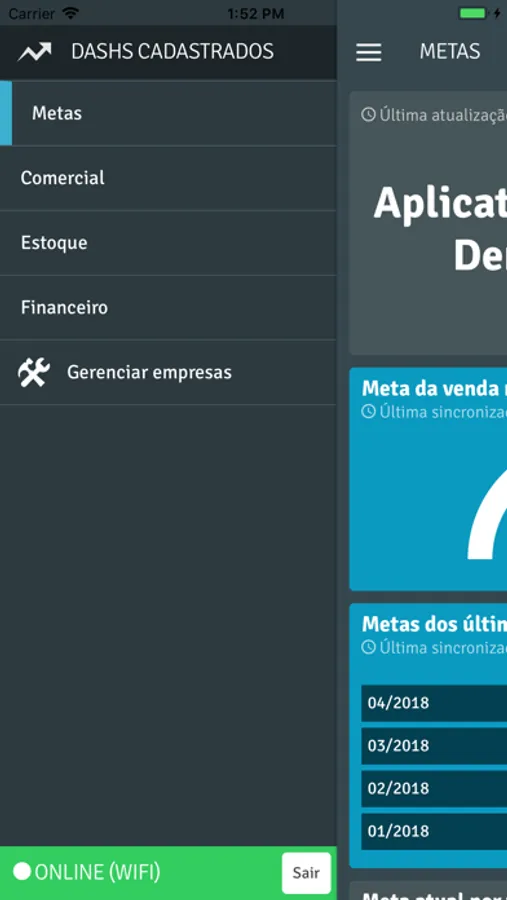Click the trending arrow icon by DASHS CADASTRADOS
Image resolution: width=507 pixels, height=900 pixels.
coord(34,52)
